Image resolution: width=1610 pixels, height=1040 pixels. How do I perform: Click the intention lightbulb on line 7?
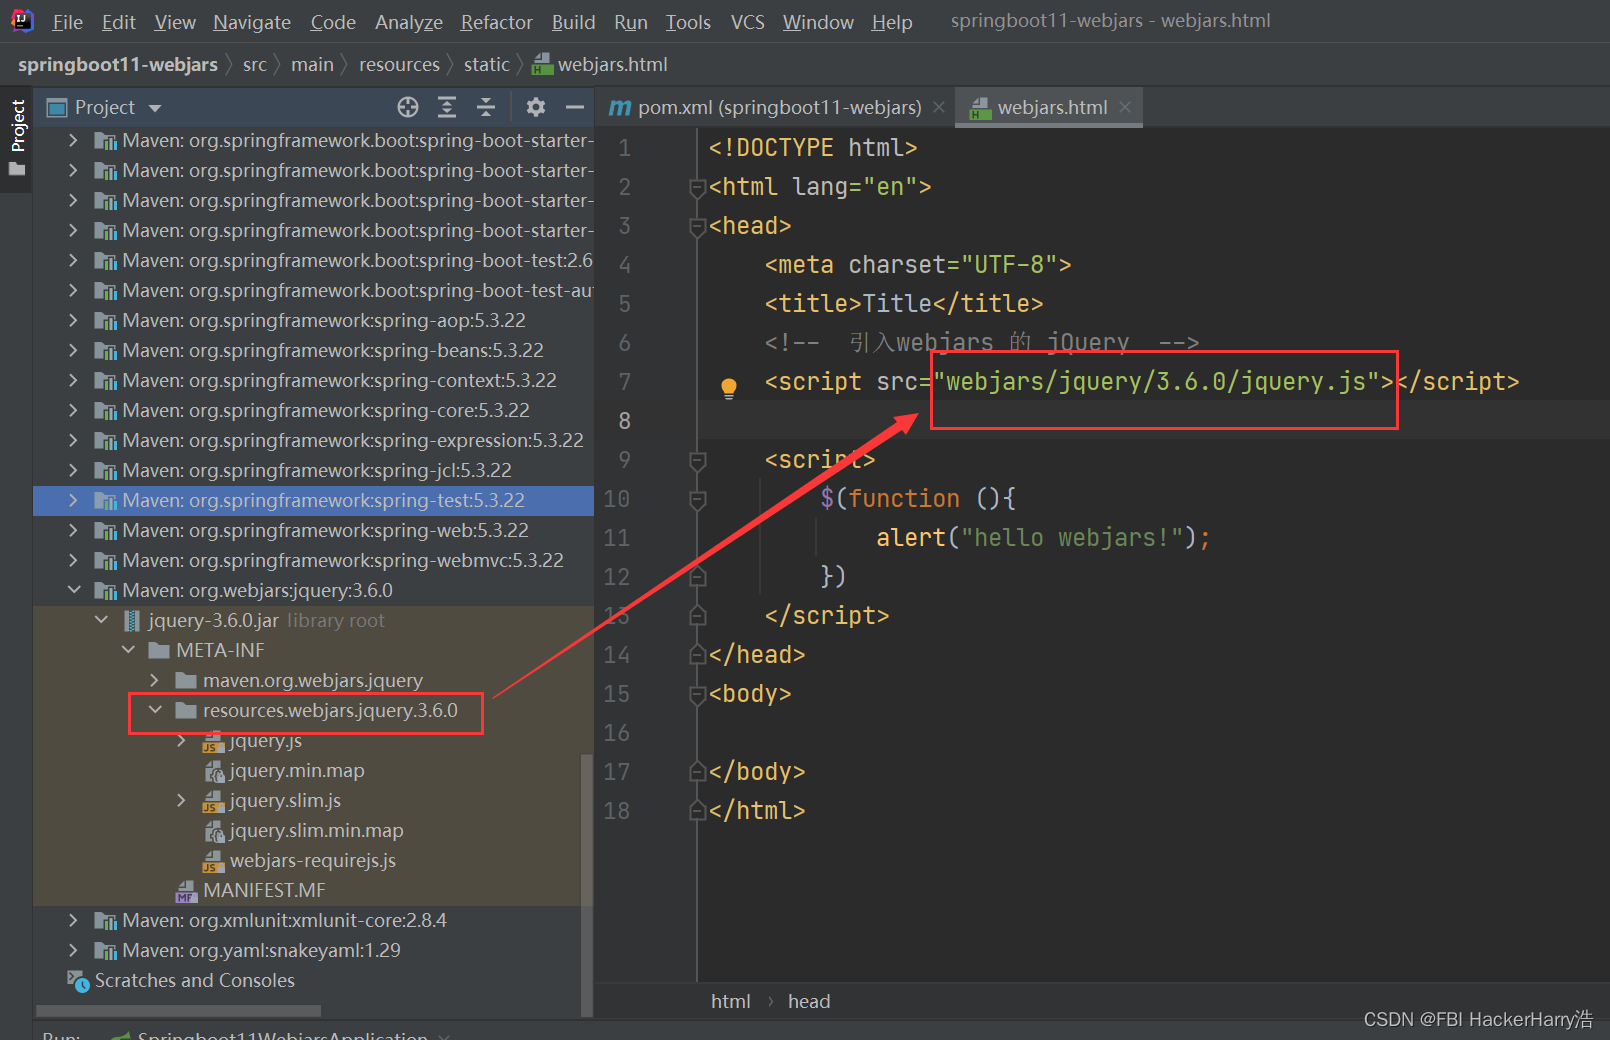point(729,388)
